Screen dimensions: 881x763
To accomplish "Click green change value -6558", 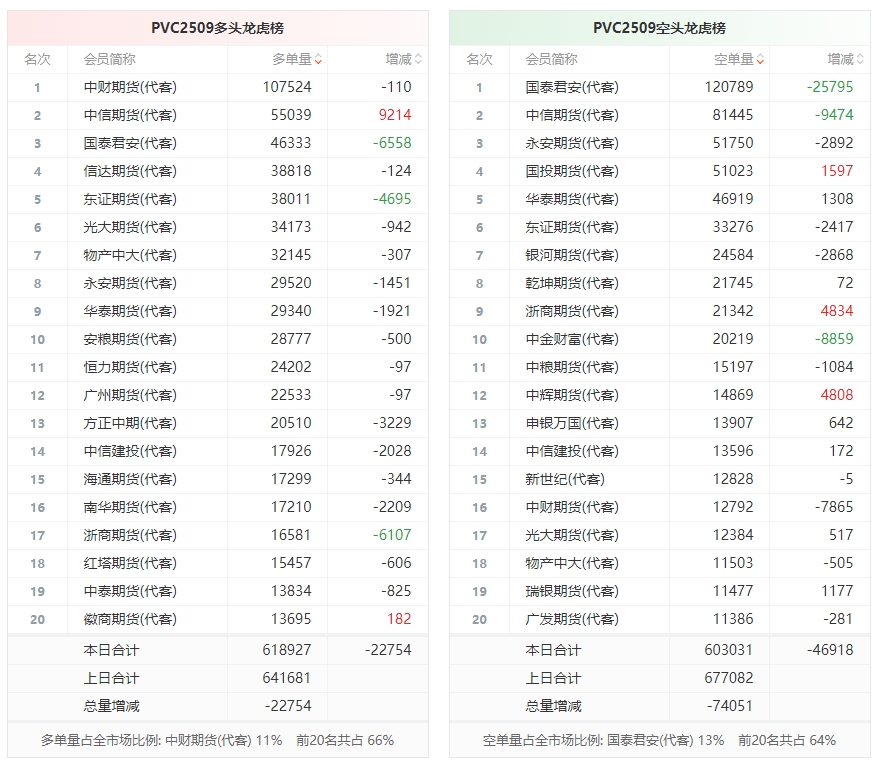I will pyautogui.click(x=392, y=143).
